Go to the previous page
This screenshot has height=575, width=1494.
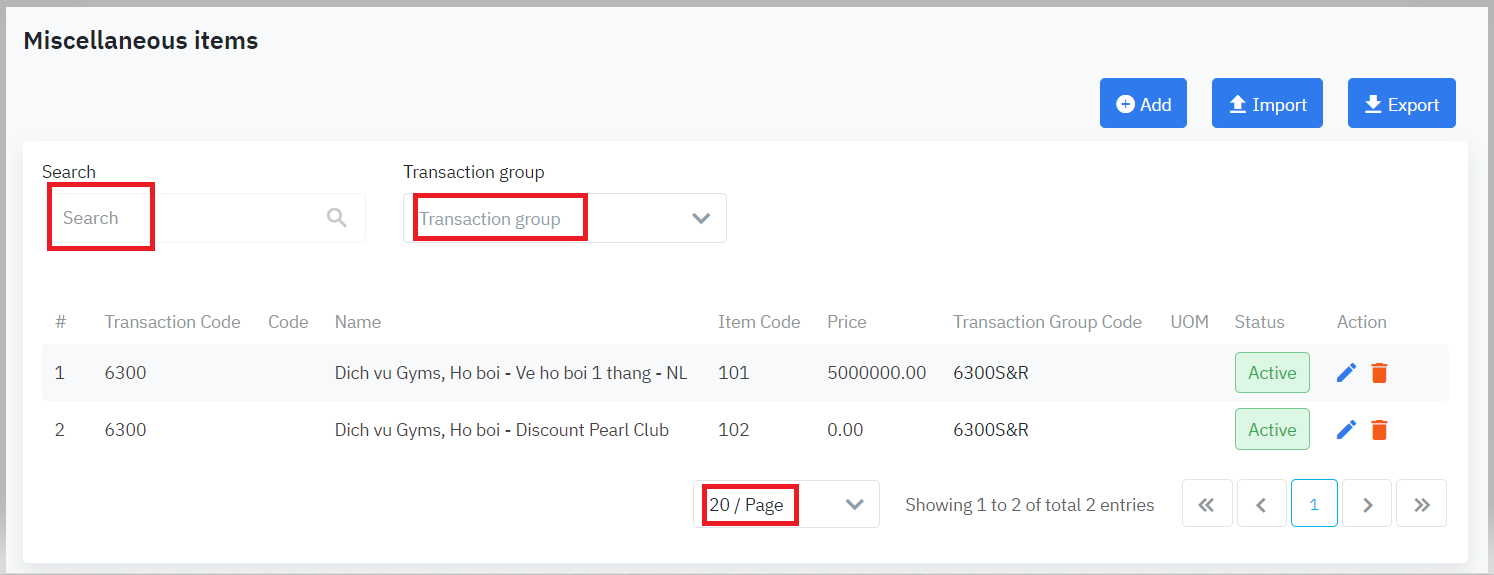pos(1261,505)
